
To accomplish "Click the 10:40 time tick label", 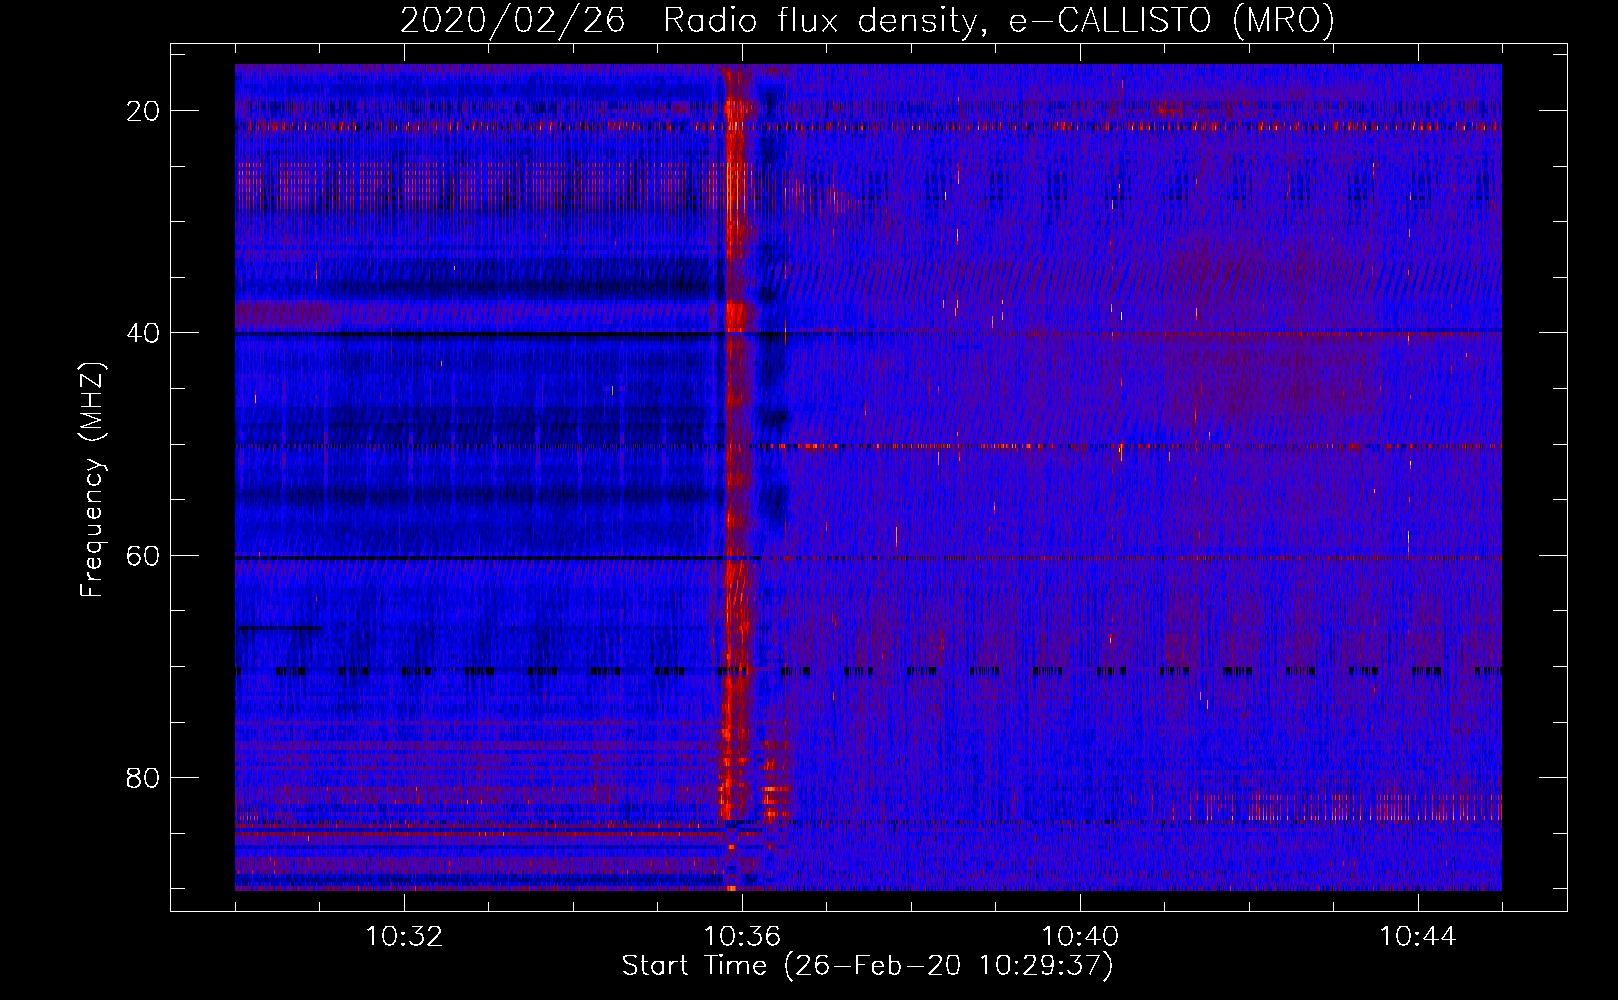I will (x=1080, y=937).
